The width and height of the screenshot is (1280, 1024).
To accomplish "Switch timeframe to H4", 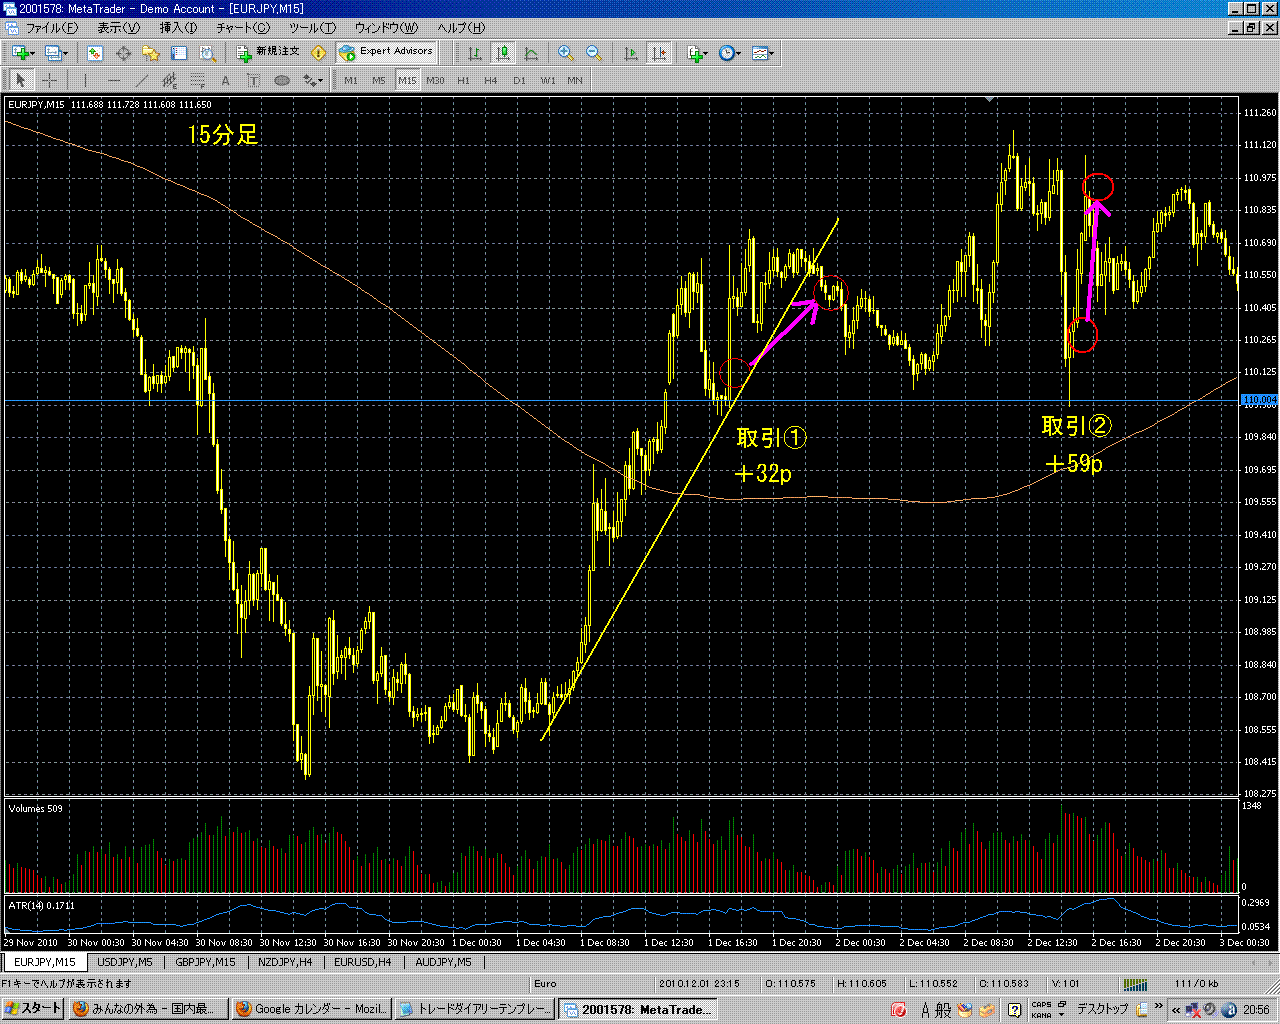I will pyautogui.click(x=491, y=80).
